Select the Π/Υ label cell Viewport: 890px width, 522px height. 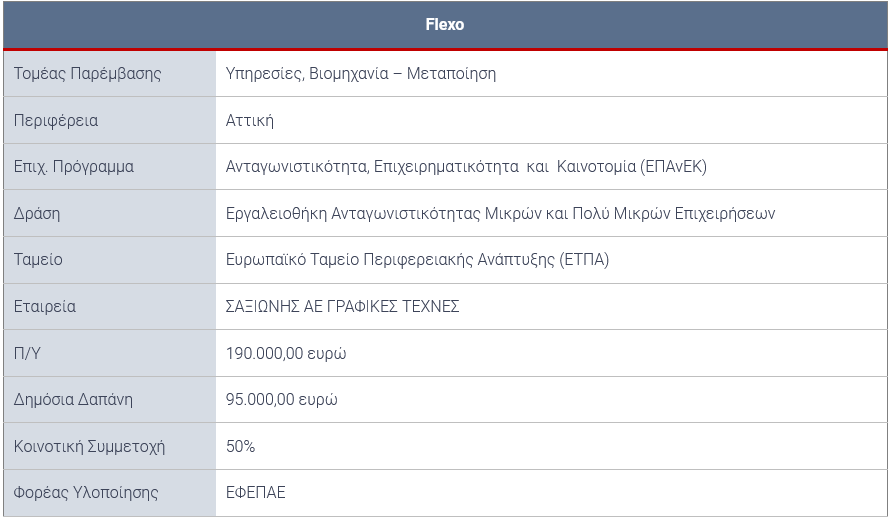[x=110, y=353]
